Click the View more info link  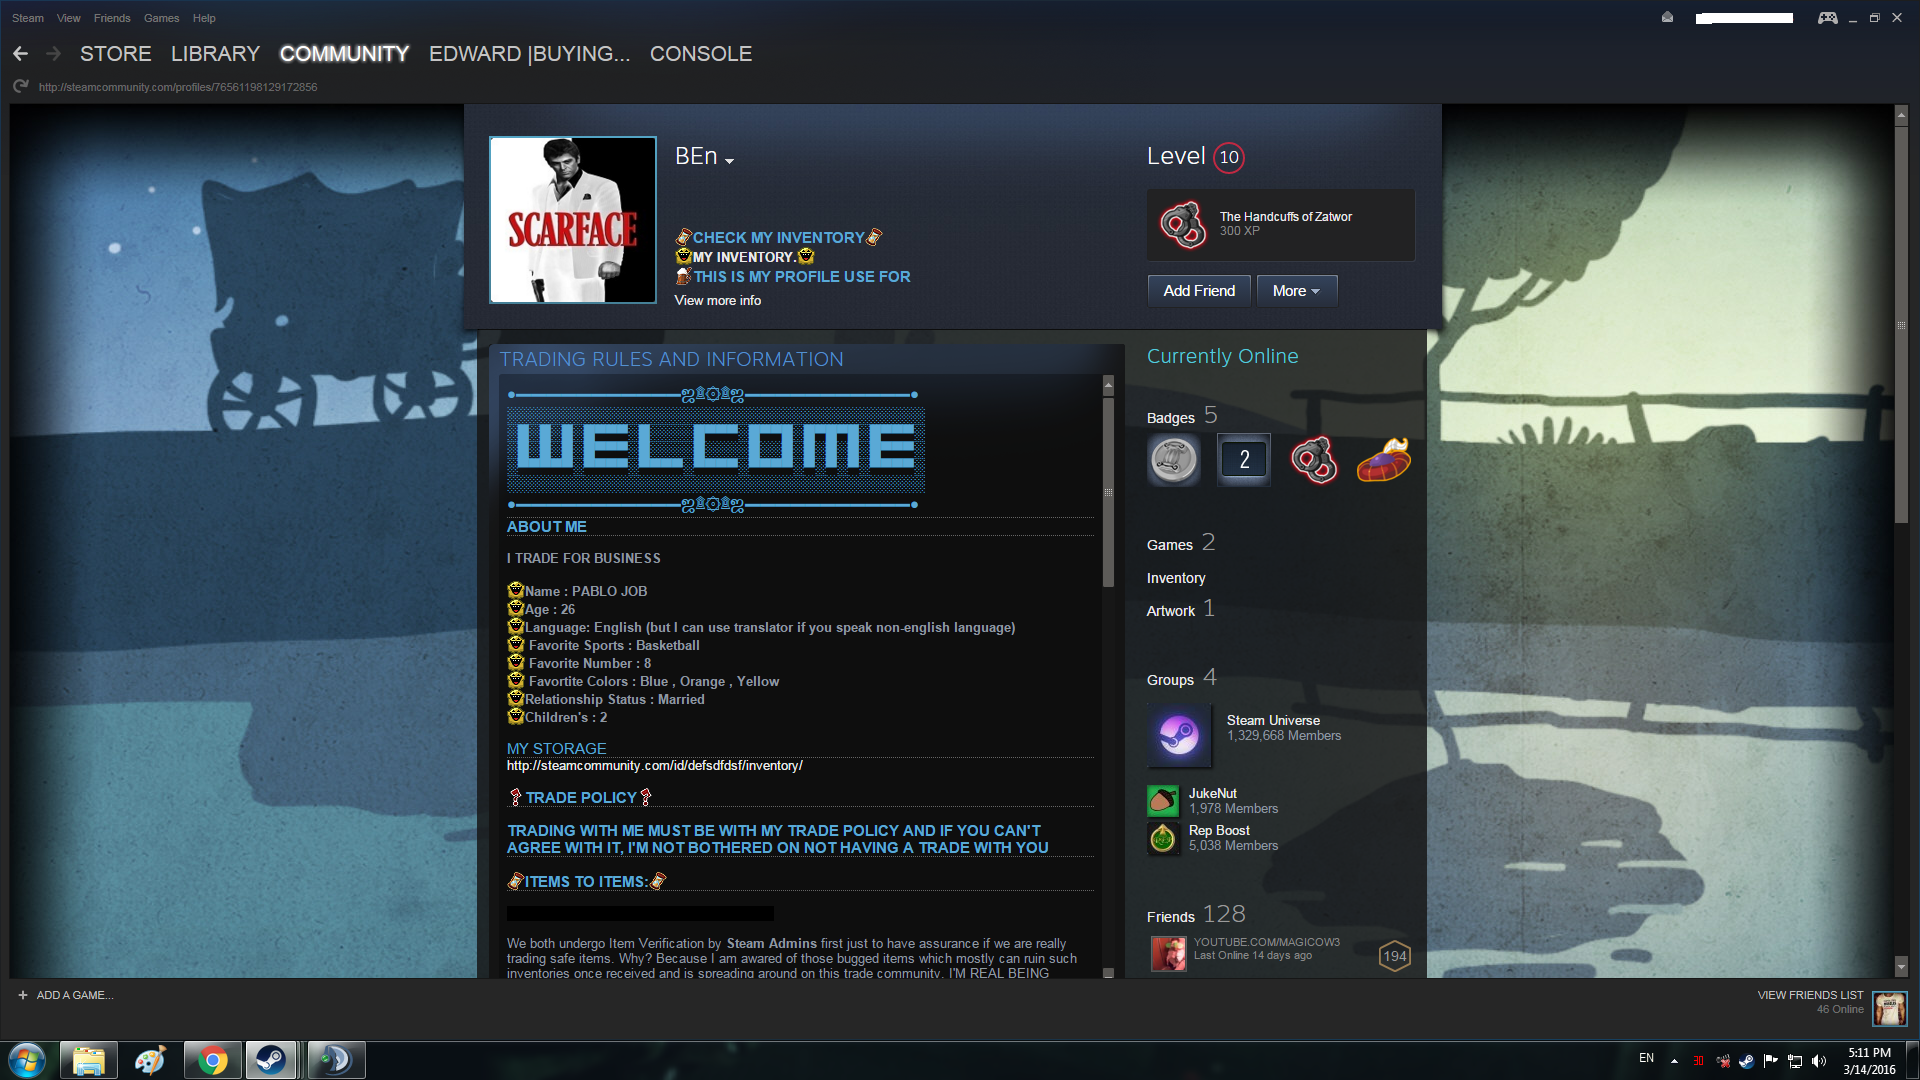(x=717, y=300)
